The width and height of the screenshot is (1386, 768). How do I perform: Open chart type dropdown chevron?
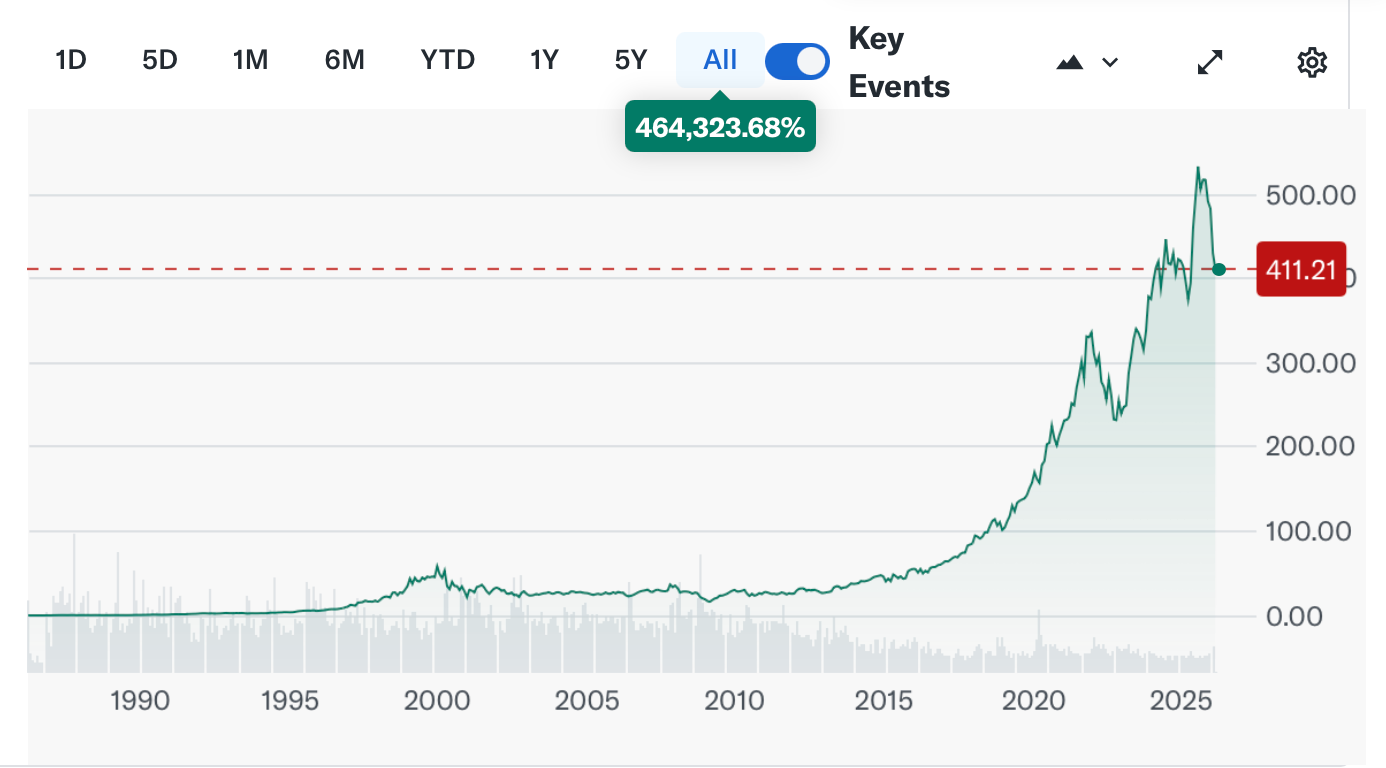pos(1109,62)
